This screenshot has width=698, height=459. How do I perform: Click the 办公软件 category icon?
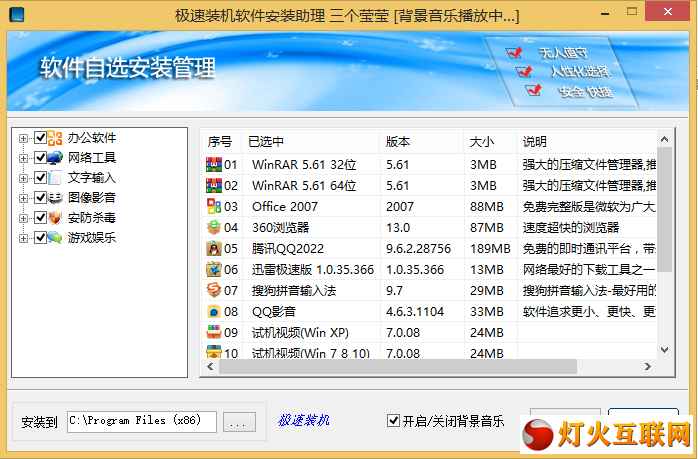55,138
